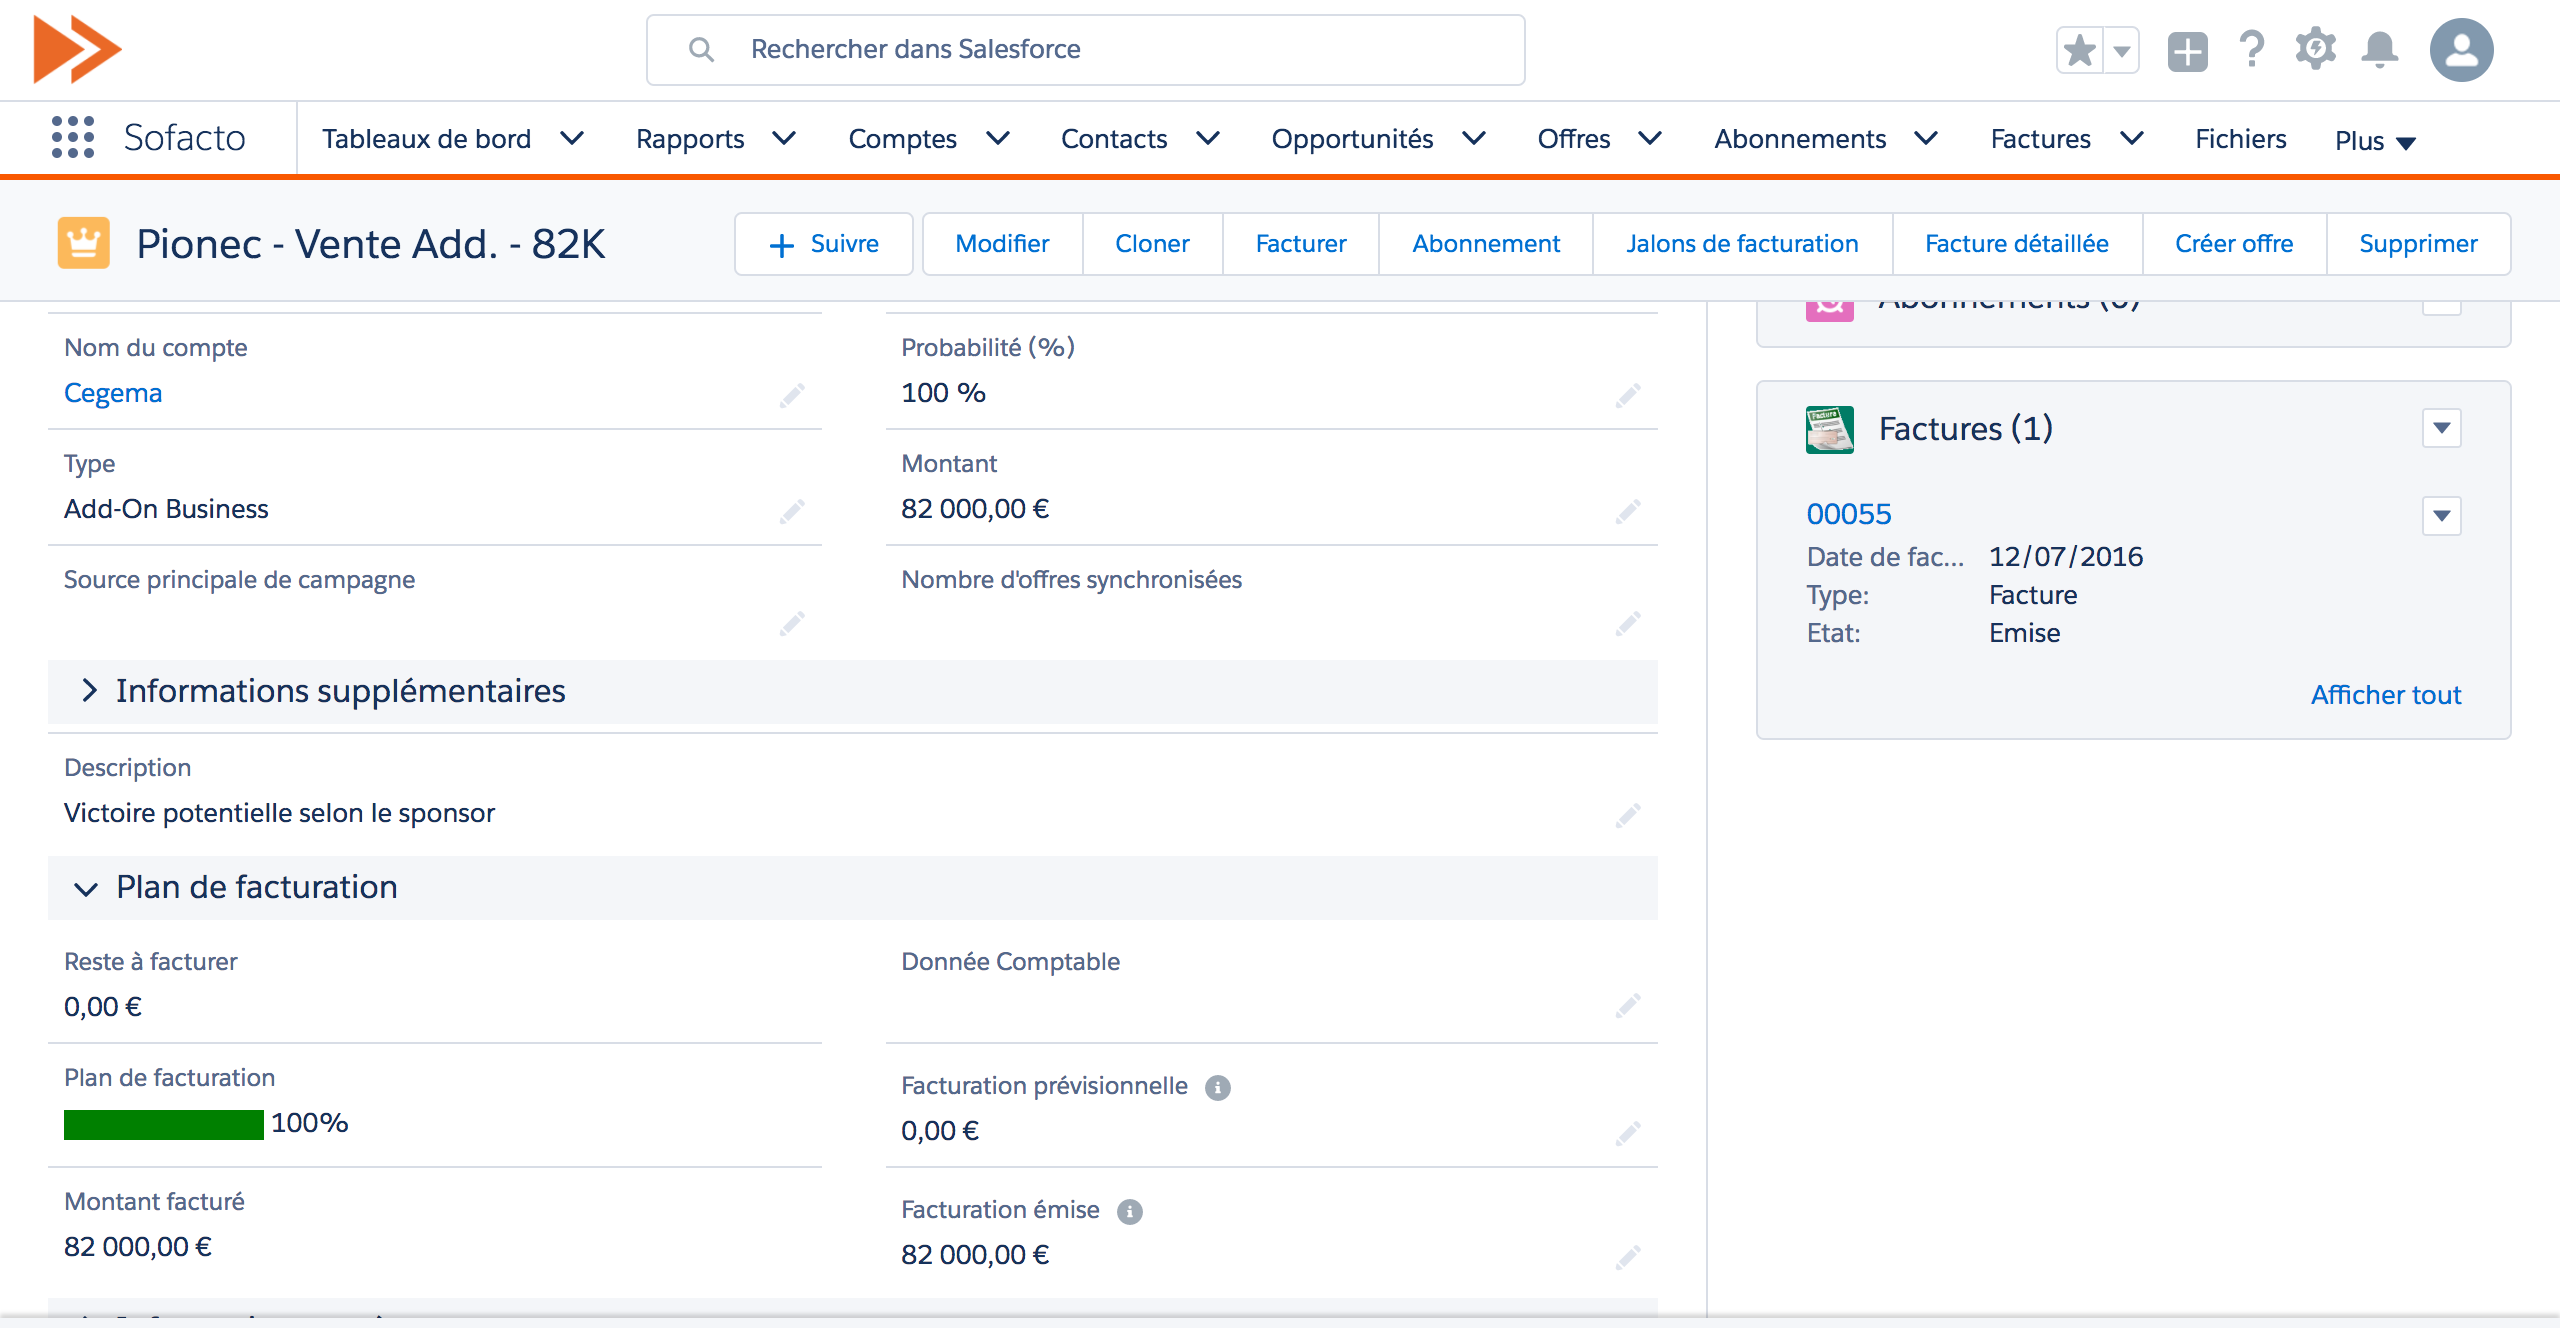The width and height of the screenshot is (2560, 1328).
Task: Click Jalons de facturation button
Action: 1742,244
